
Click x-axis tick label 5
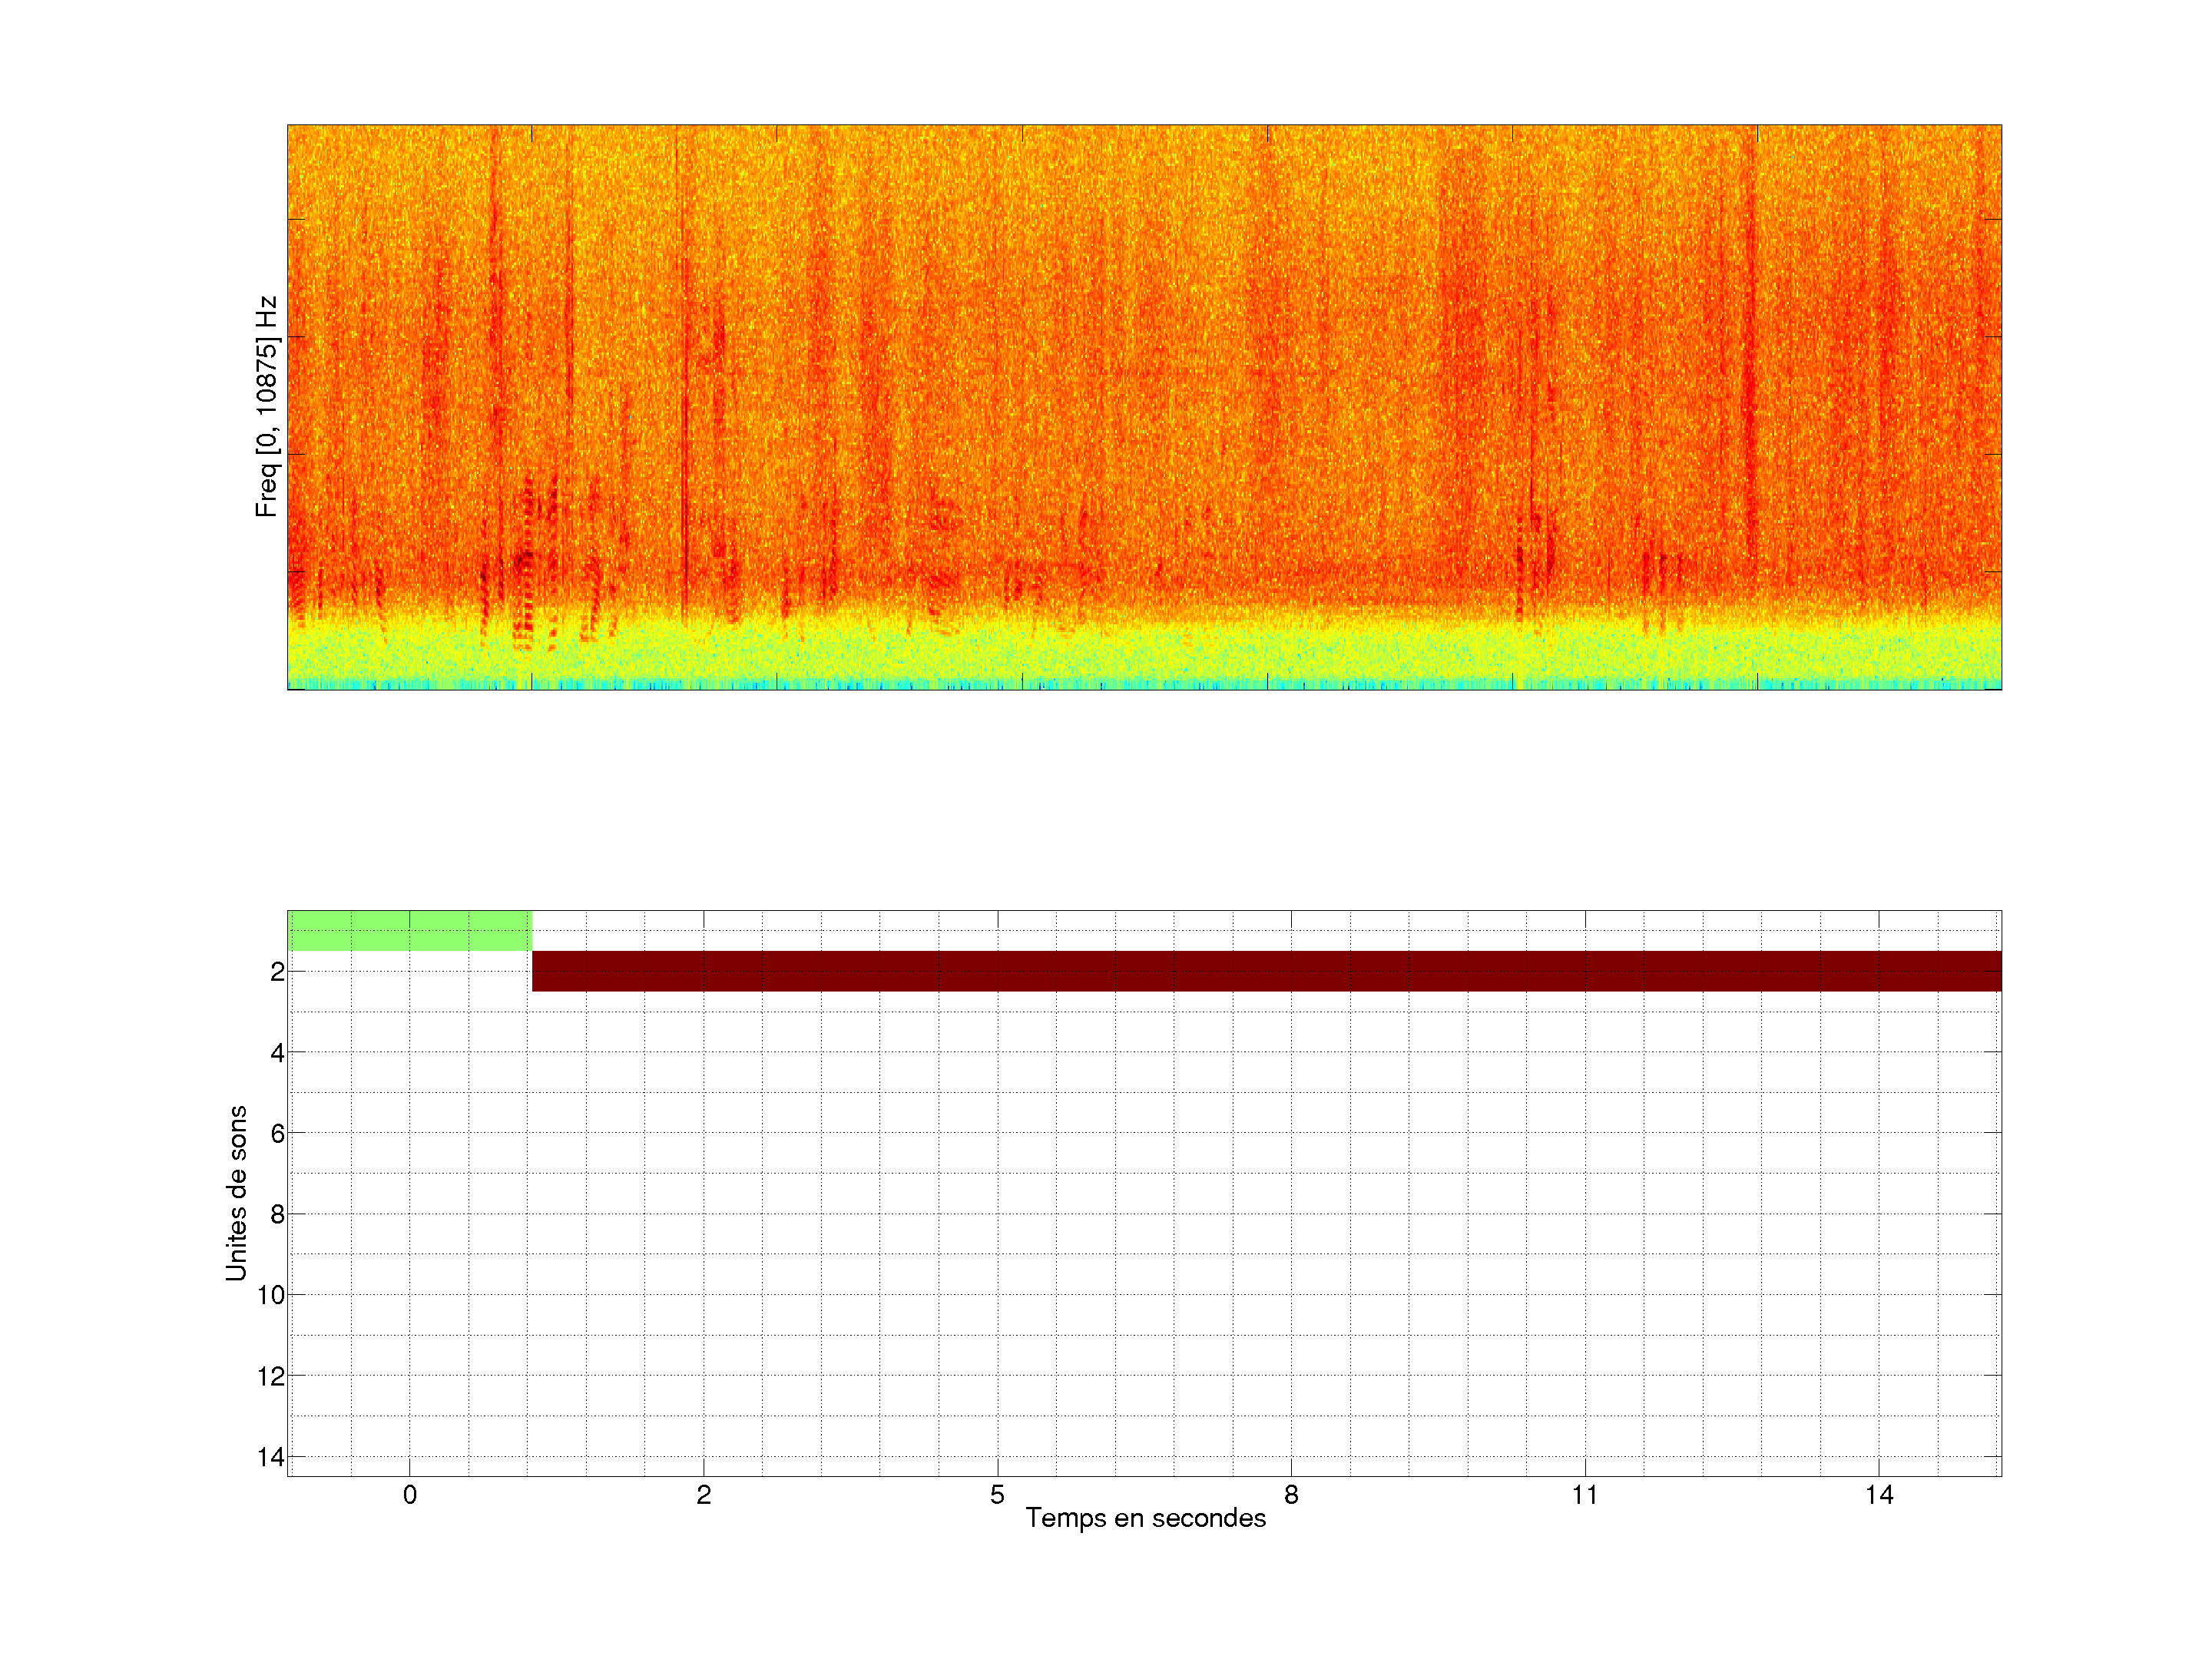click(997, 1495)
